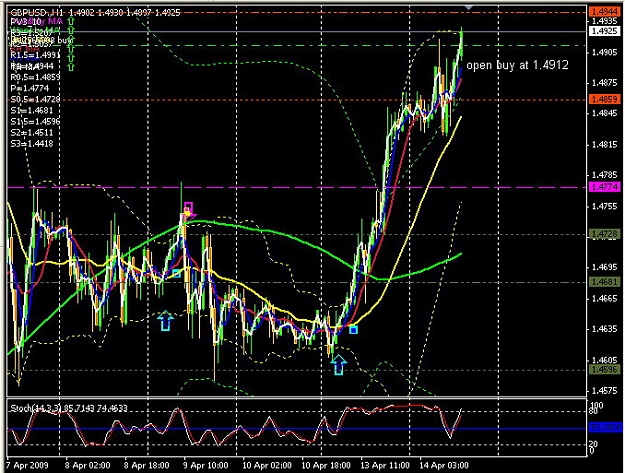The image size is (625, 473).
Task: Click the 1.4695 value on price scale
Action: tap(605, 267)
